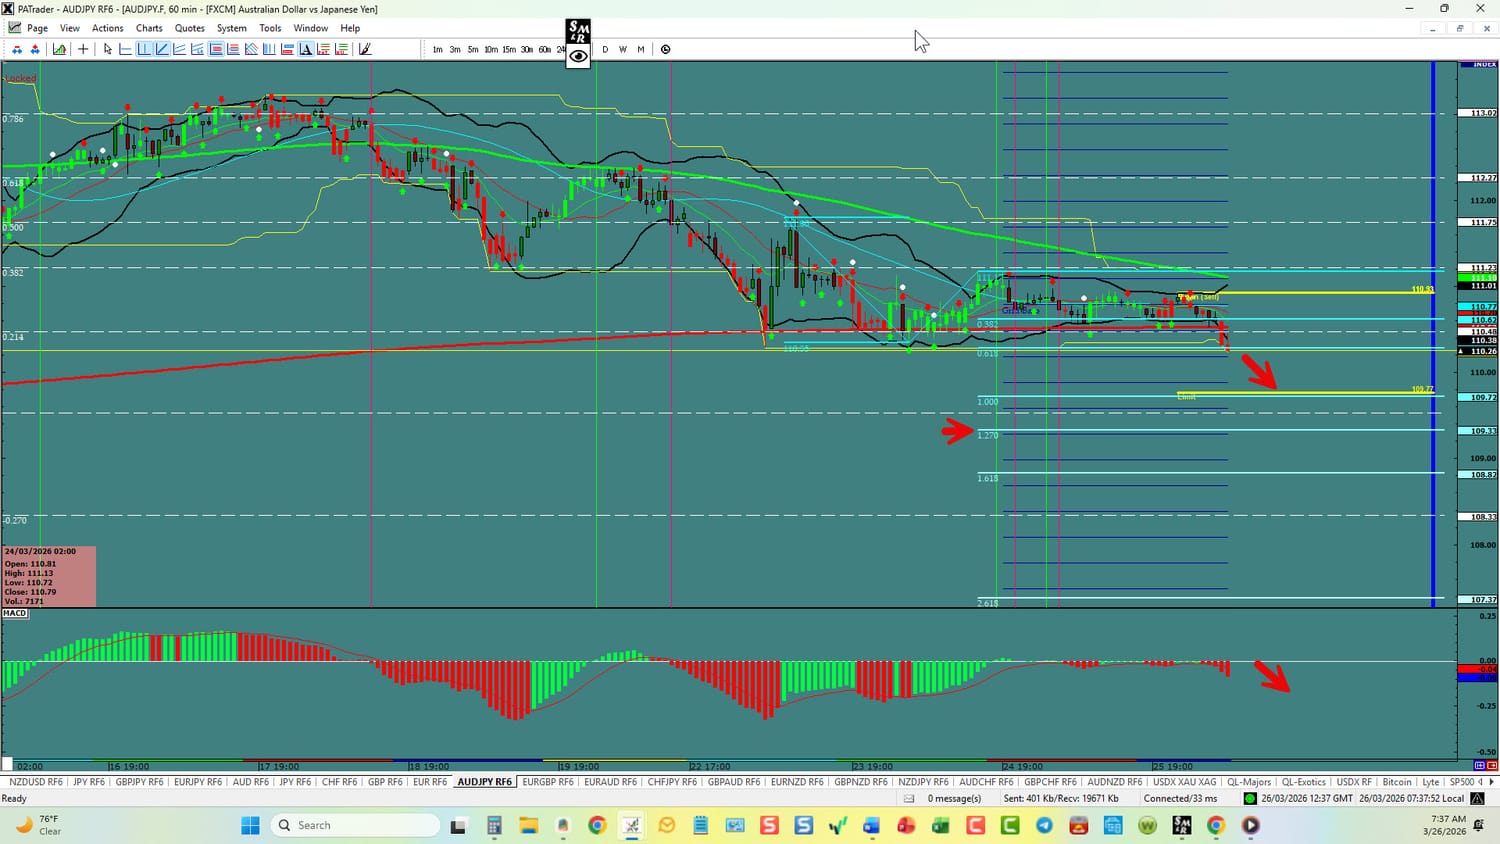Screen dimensions: 1500x844
Task: Open the Charts menu
Action: point(149,28)
